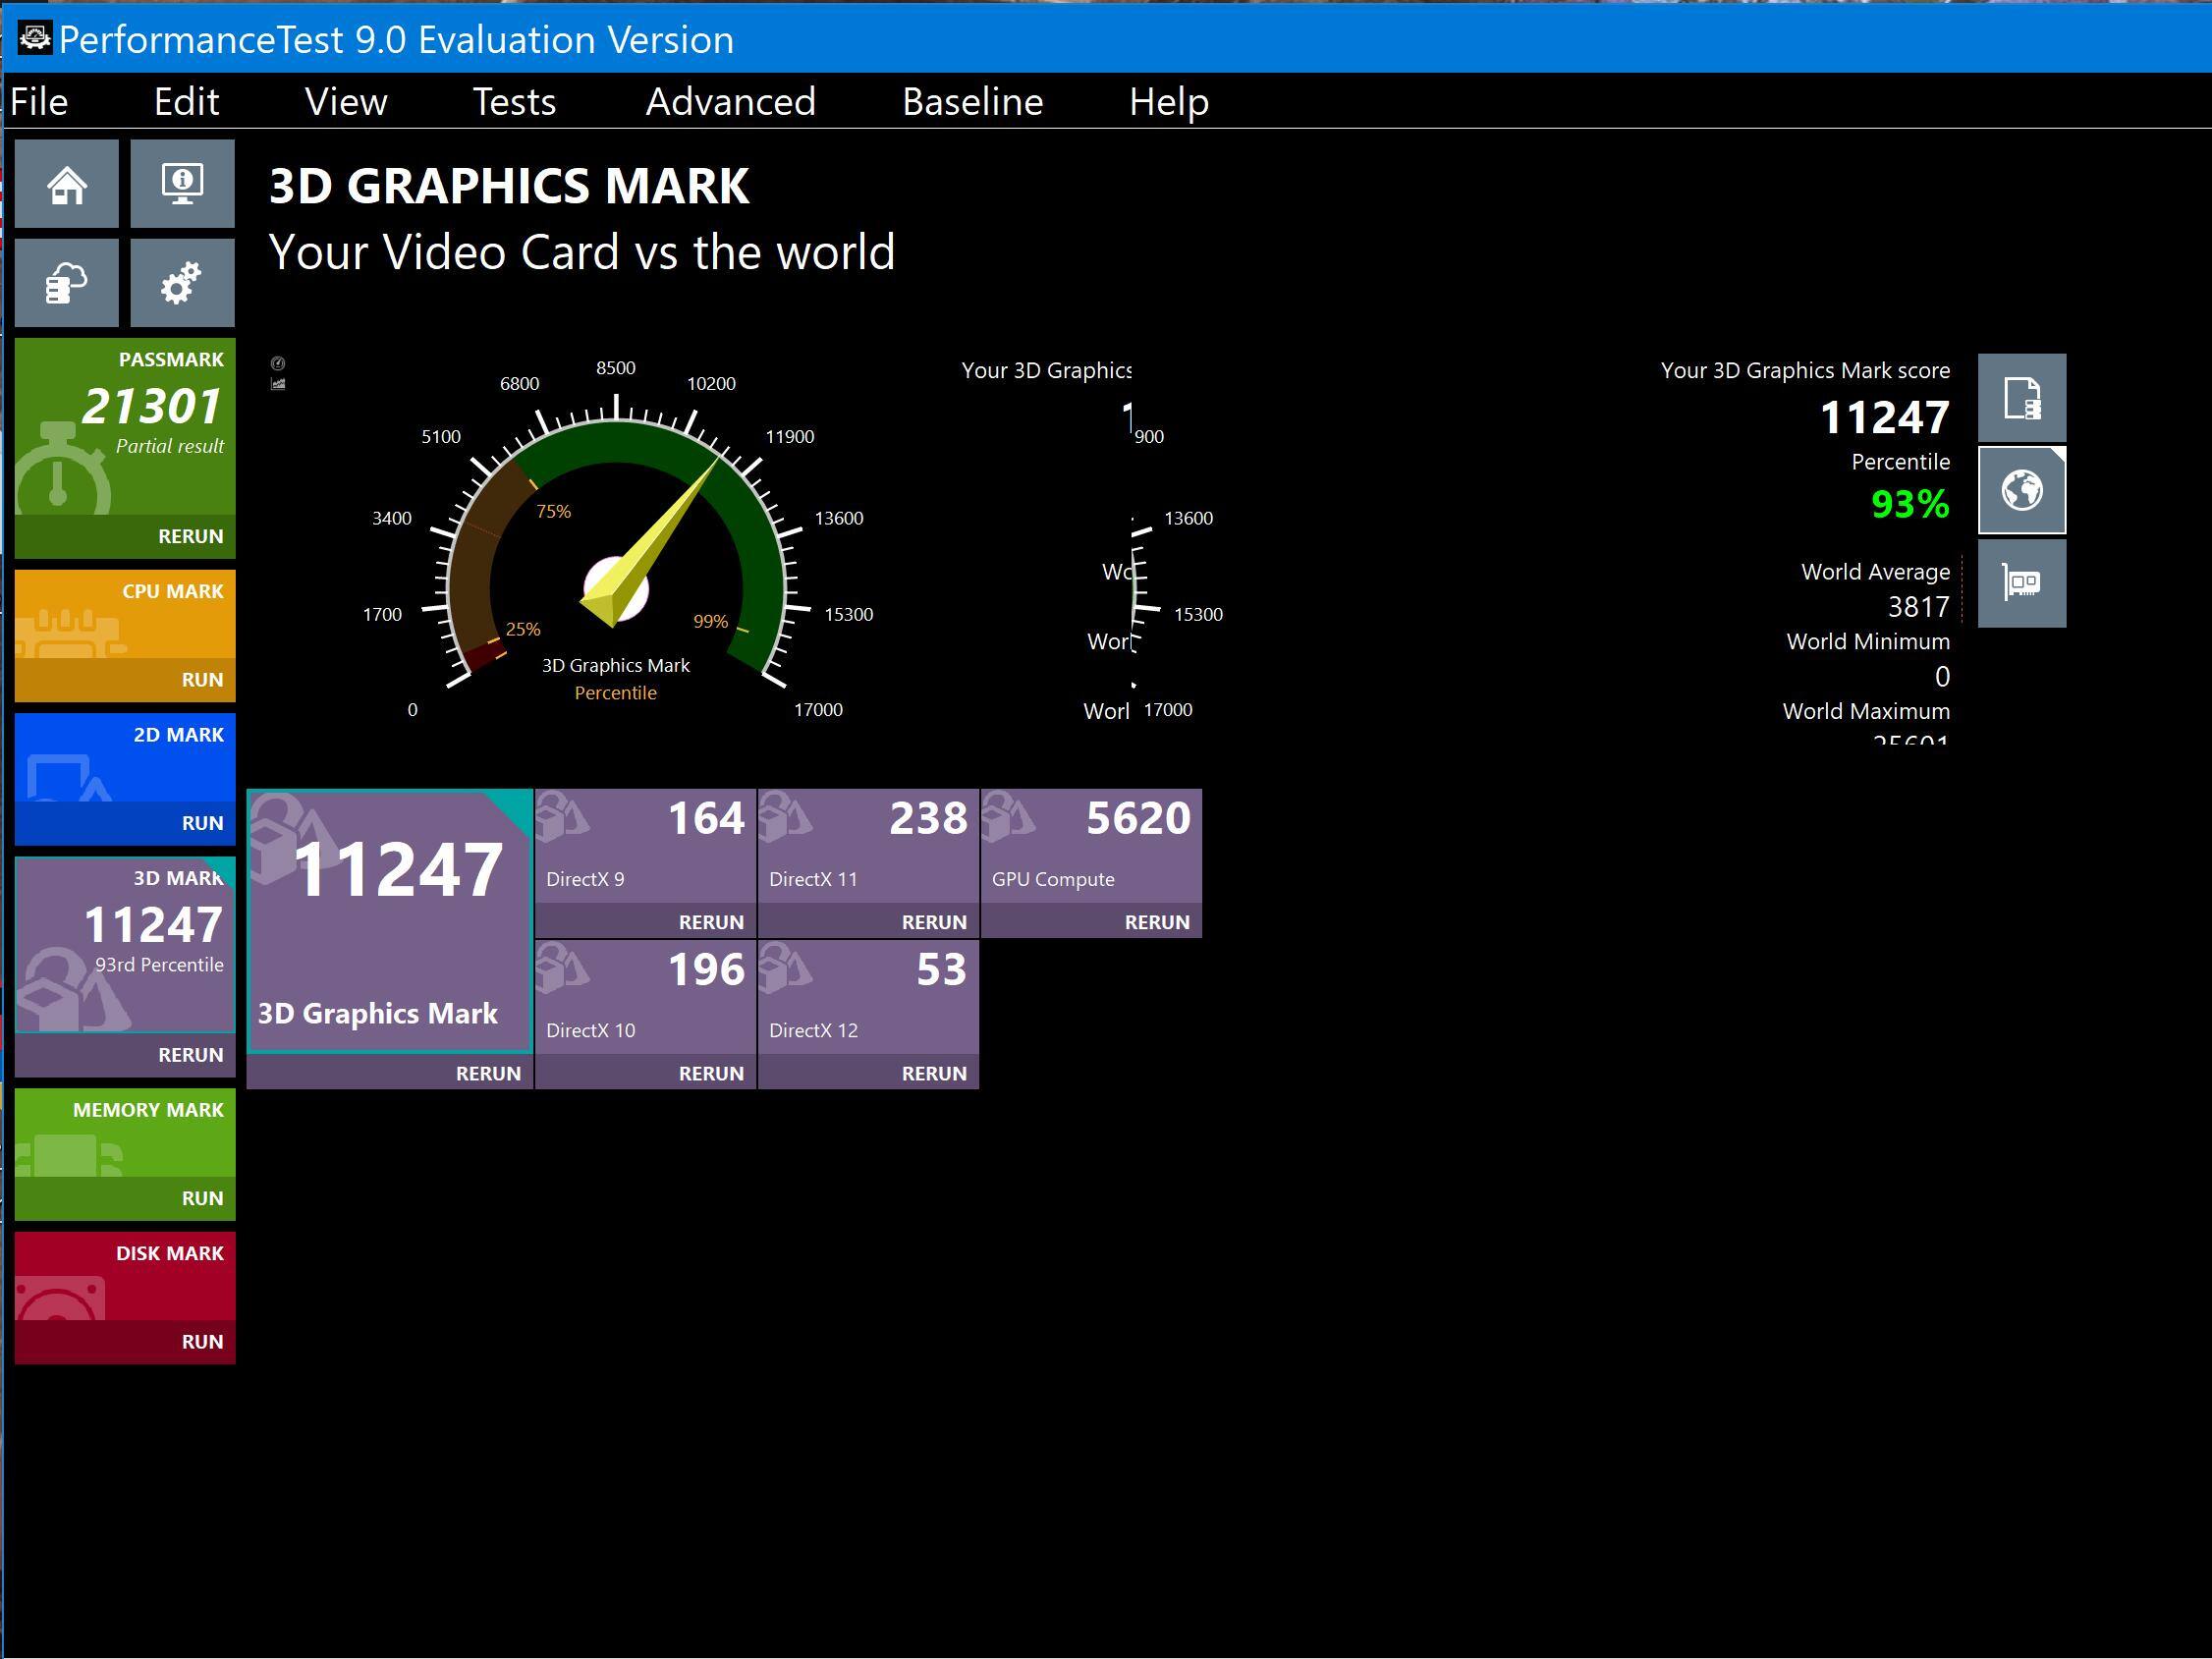This screenshot has width=2212, height=1659.
Task: Select the globe world comparison icon
Action: point(2021,491)
